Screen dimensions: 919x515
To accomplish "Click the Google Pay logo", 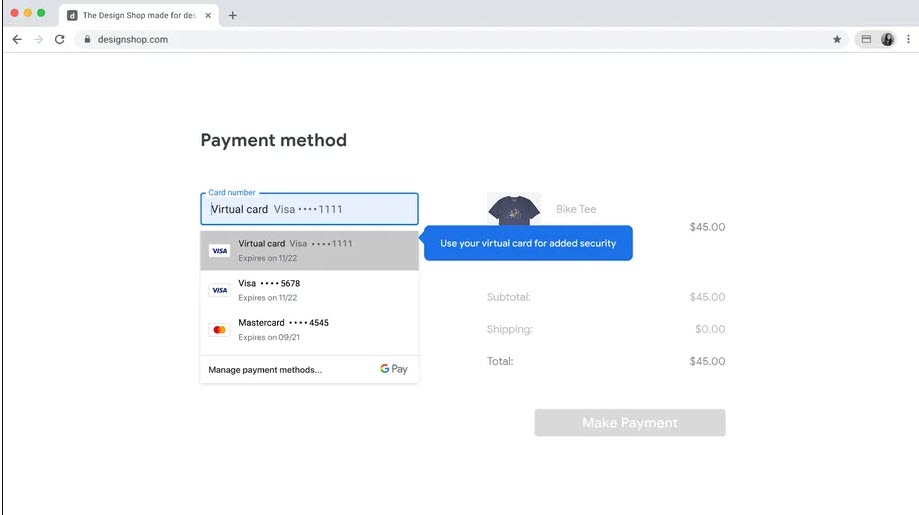I will click(394, 369).
